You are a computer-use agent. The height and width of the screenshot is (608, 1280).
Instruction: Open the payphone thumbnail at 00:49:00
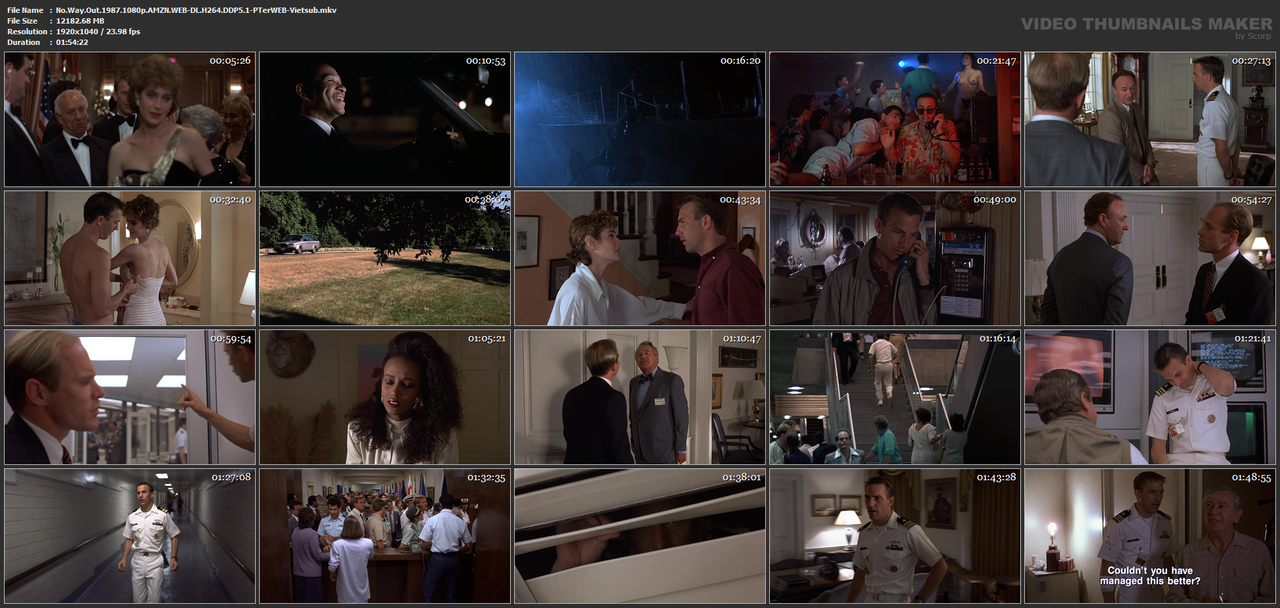895,258
